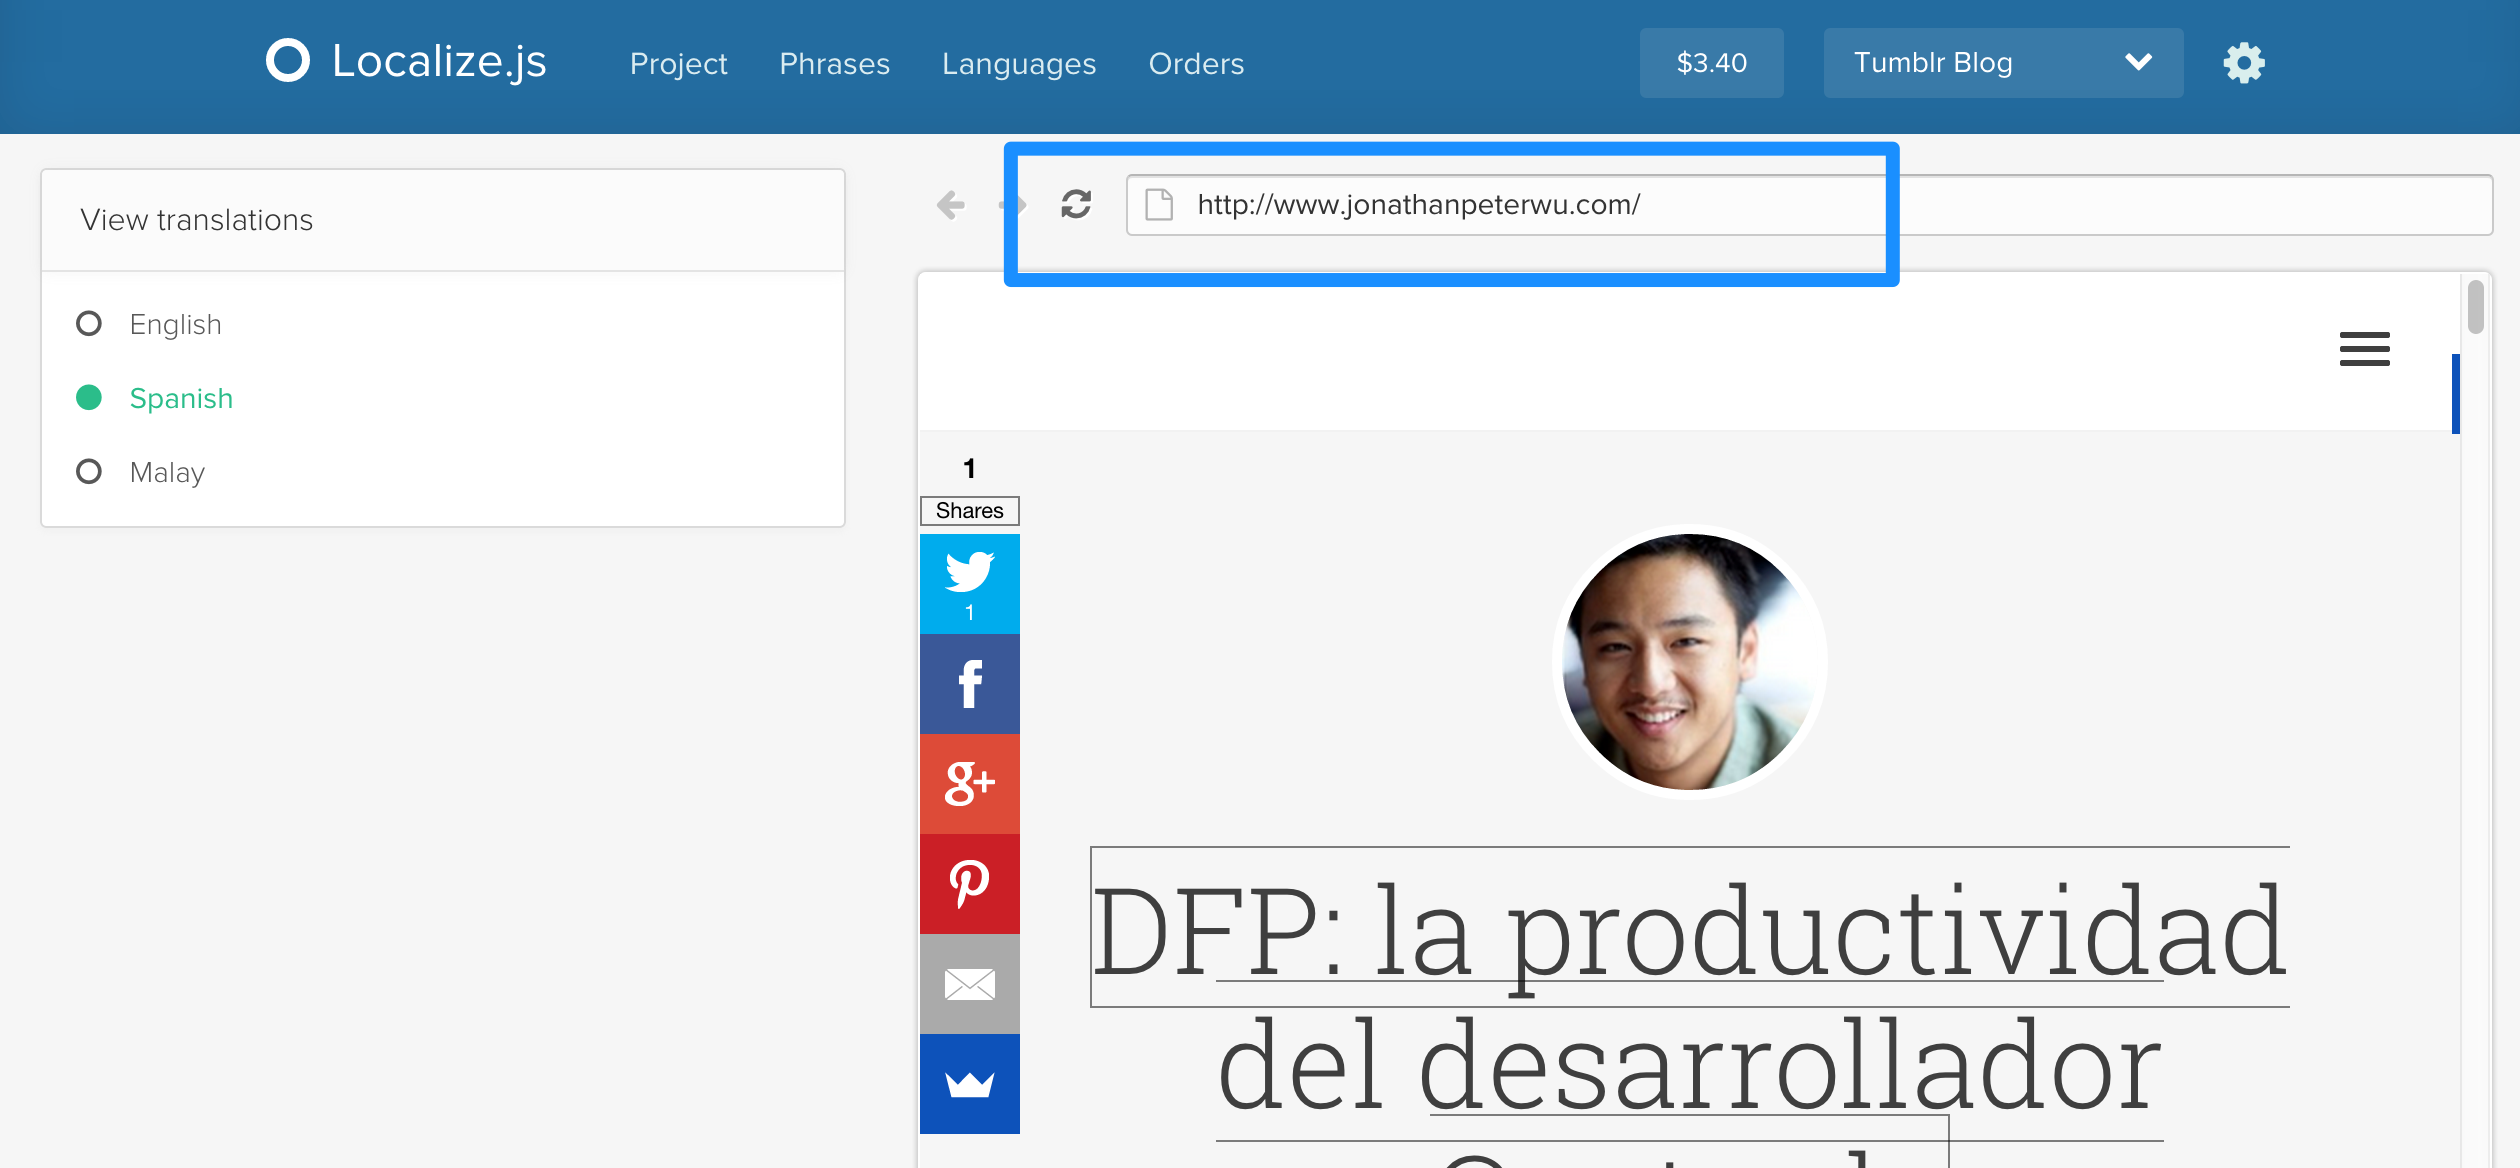The height and width of the screenshot is (1168, 2520).
Task: Click the URL address field
Action: (1809, 205)
